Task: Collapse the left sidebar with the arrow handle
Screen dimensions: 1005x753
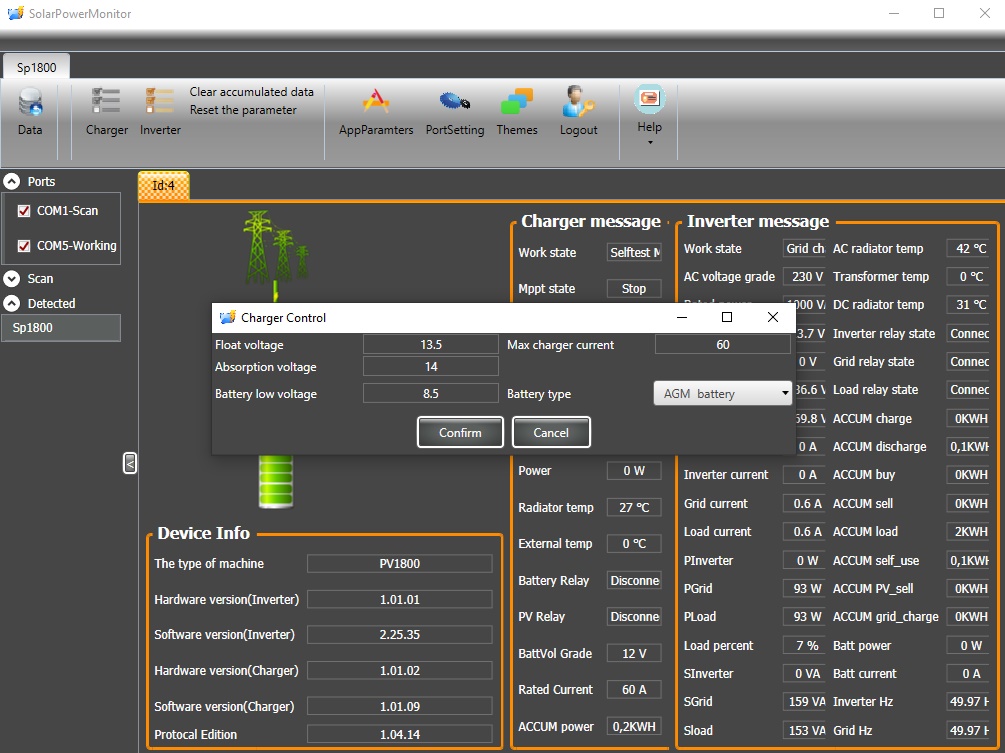Action: point(129,463)
